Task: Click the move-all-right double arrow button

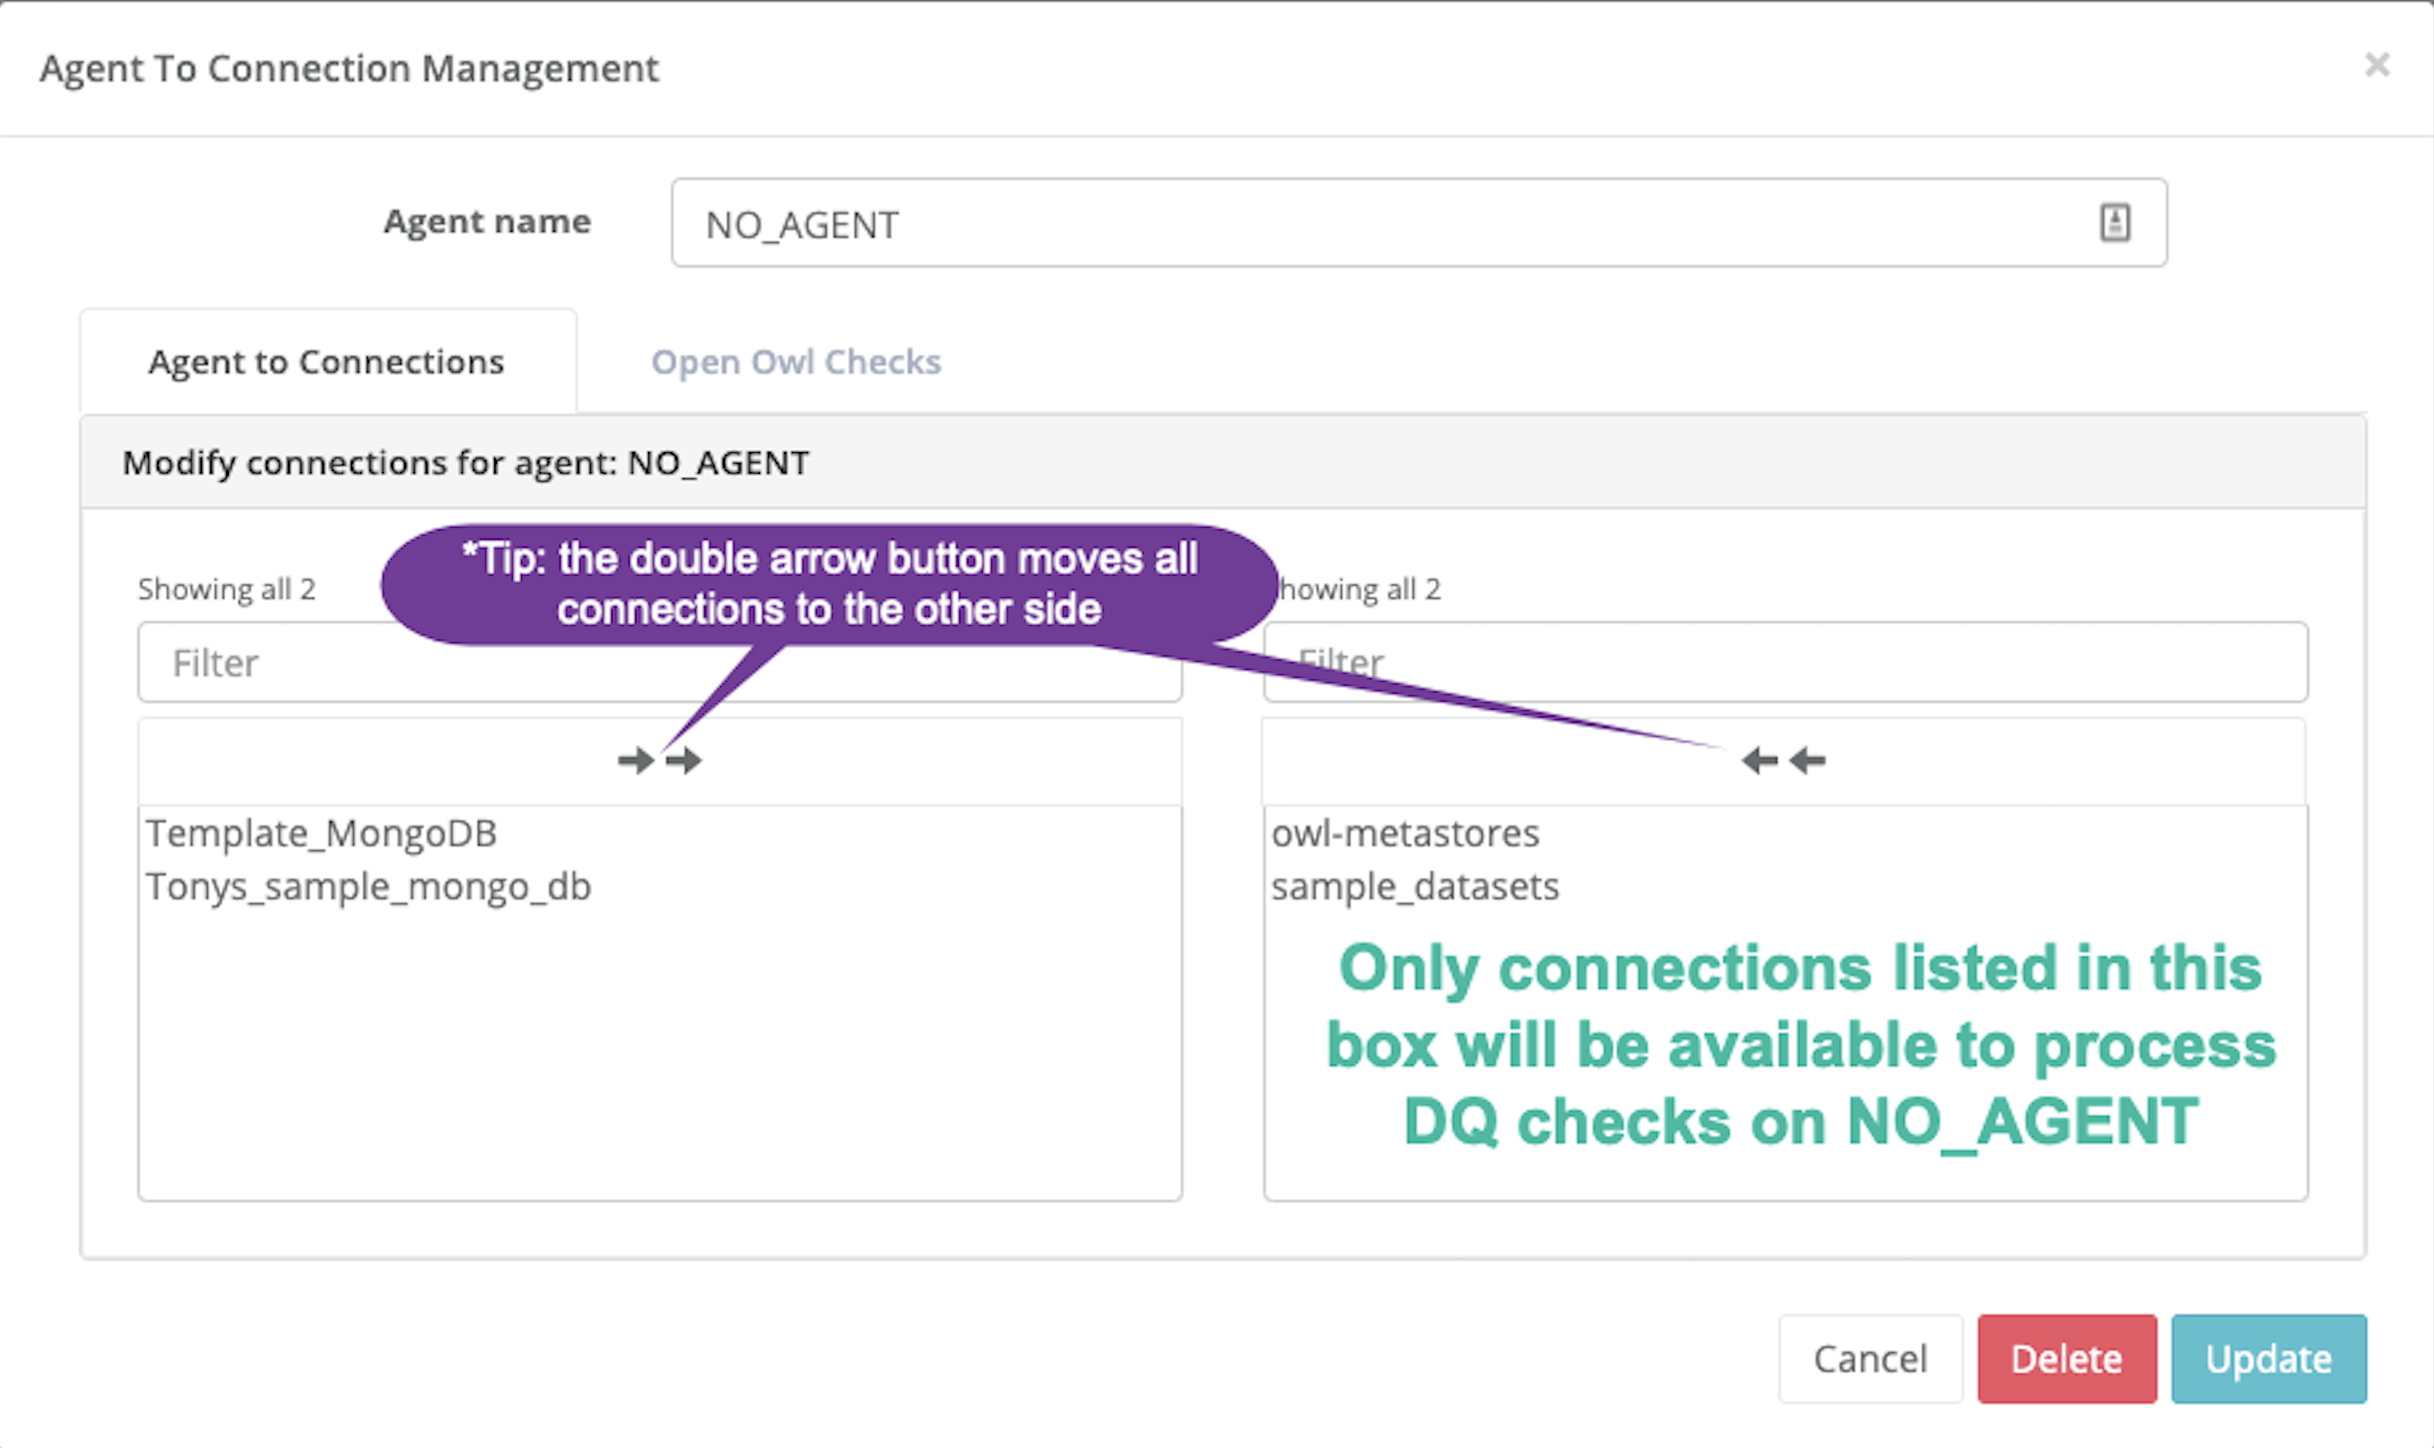Action: pyautogui.click(x=660, y=761)
